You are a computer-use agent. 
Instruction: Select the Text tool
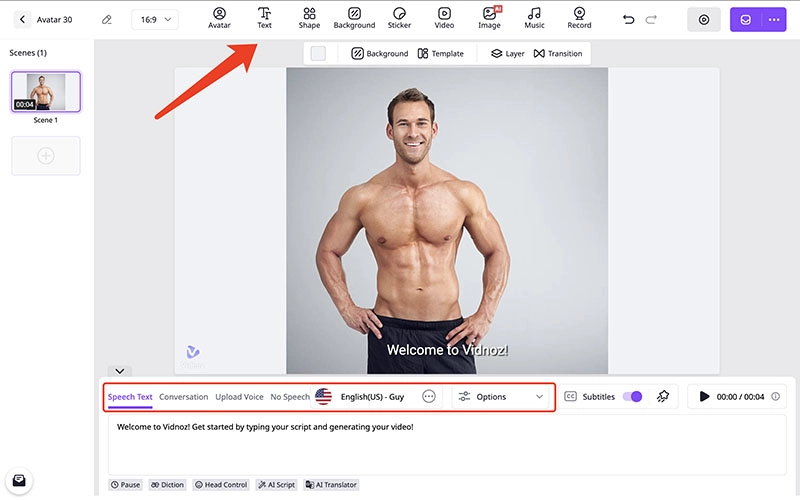[x=264, y=18]
